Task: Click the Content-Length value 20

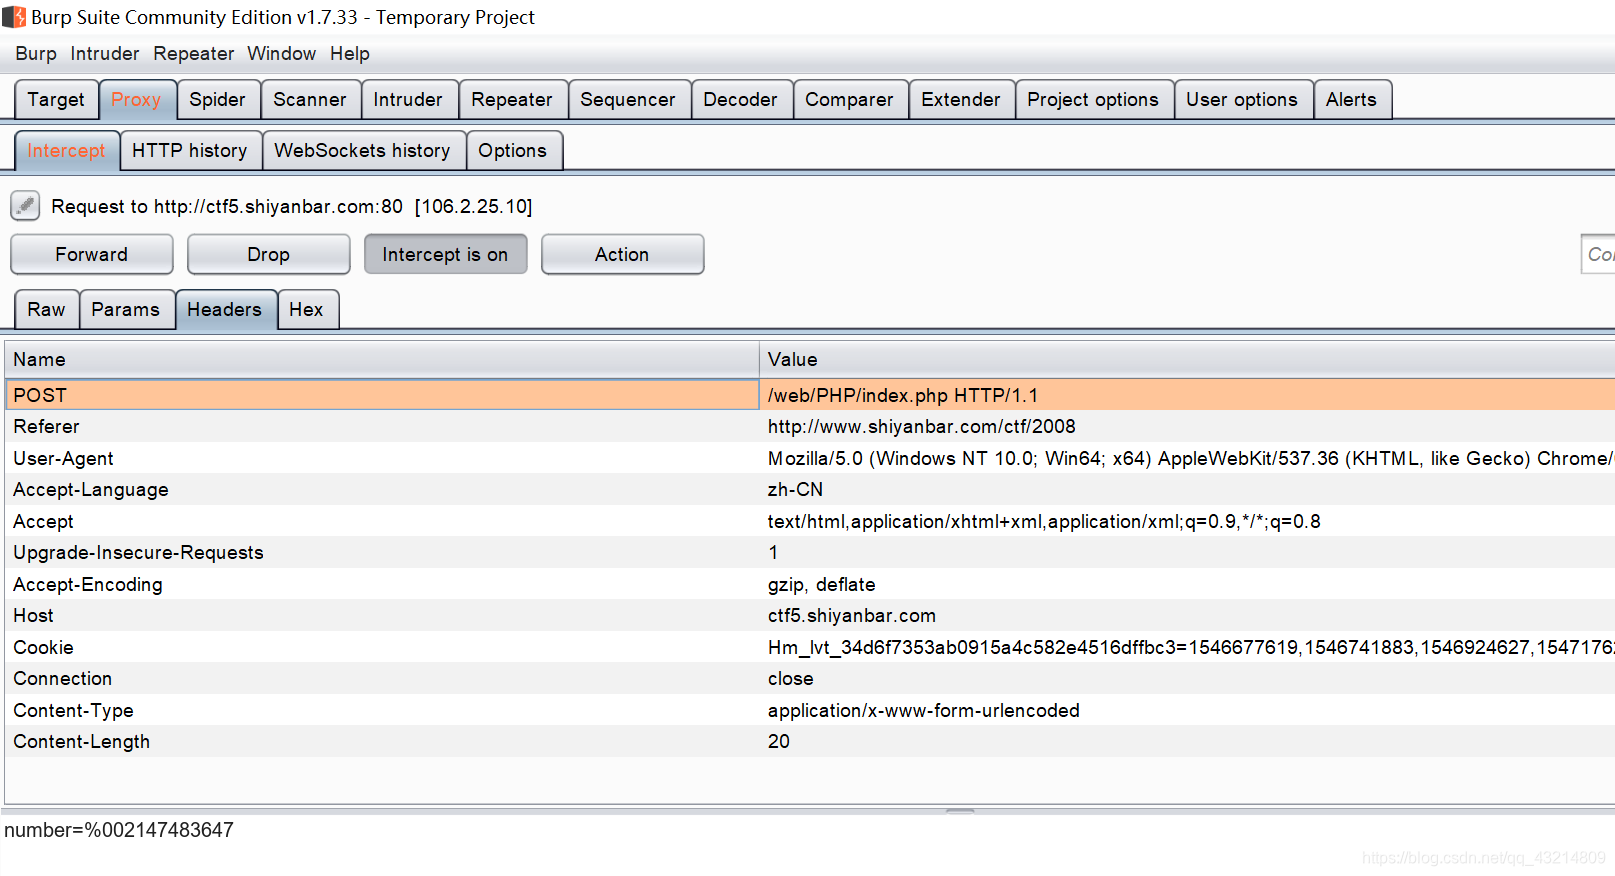Action: tap(1188, 742)
